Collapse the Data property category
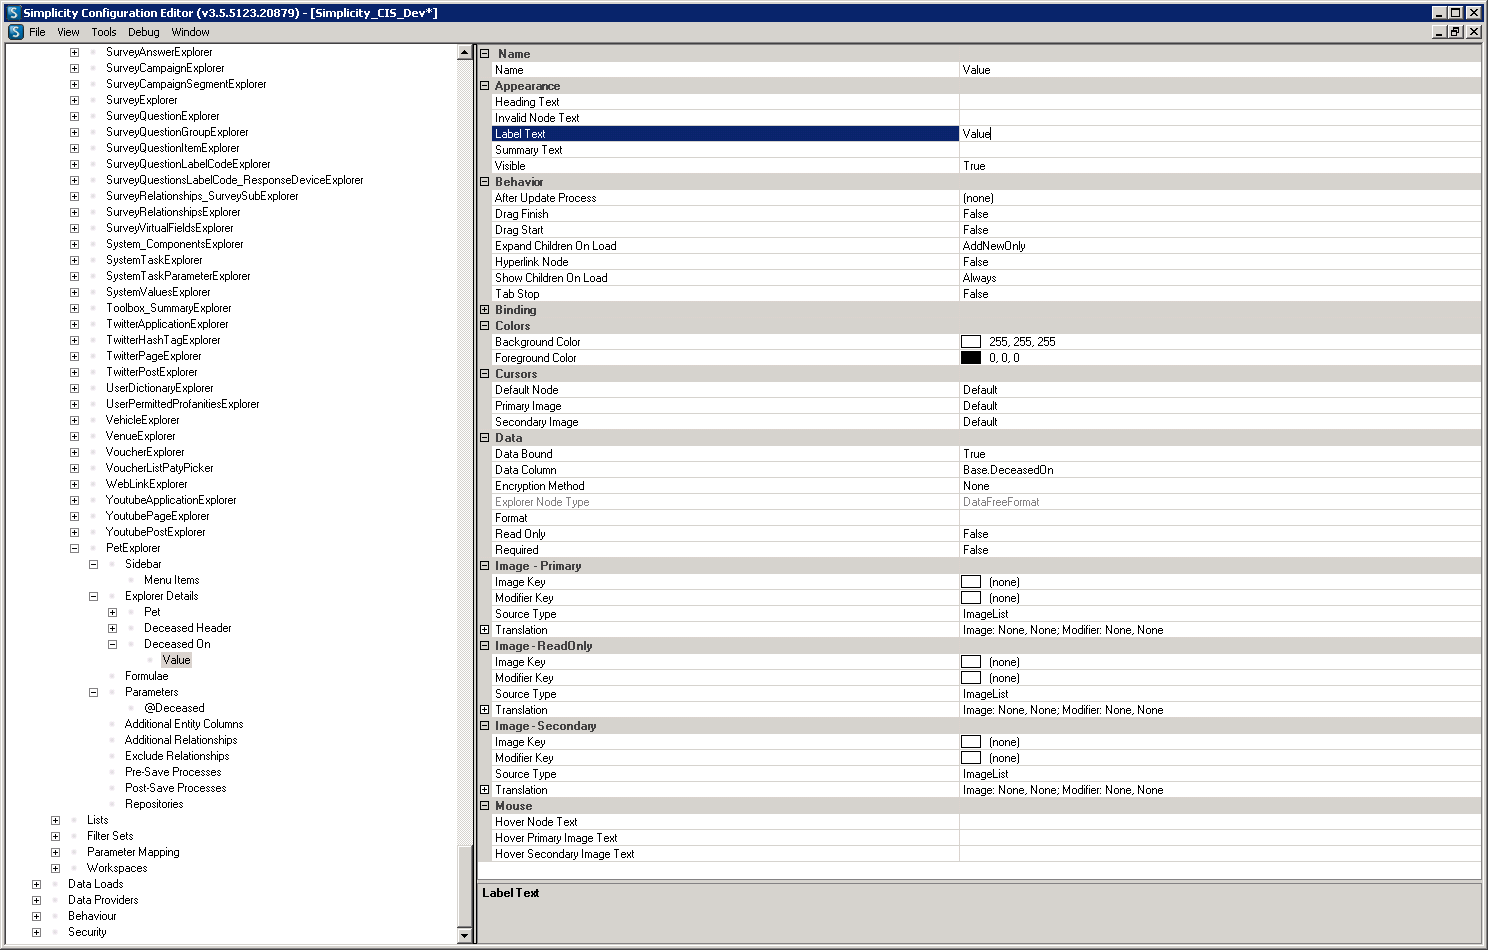 point(485,438)
